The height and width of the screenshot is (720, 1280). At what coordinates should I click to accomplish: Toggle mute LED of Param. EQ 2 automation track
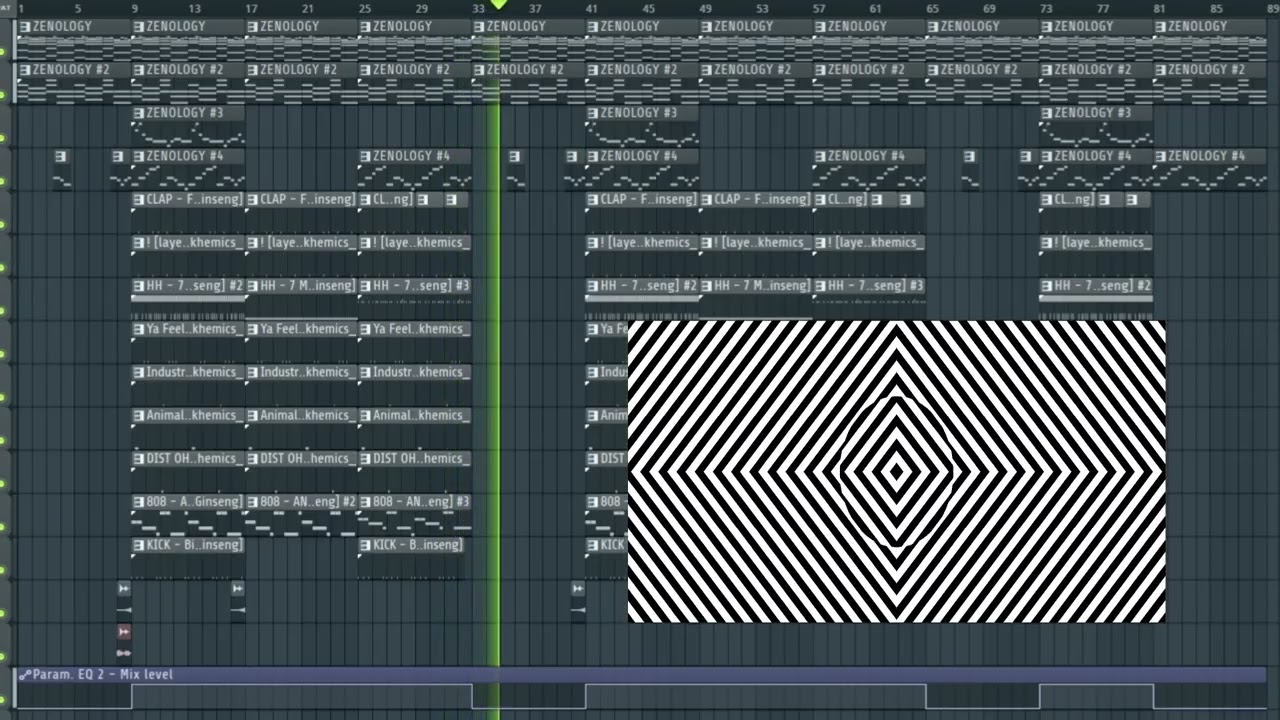tap(4, 700)
